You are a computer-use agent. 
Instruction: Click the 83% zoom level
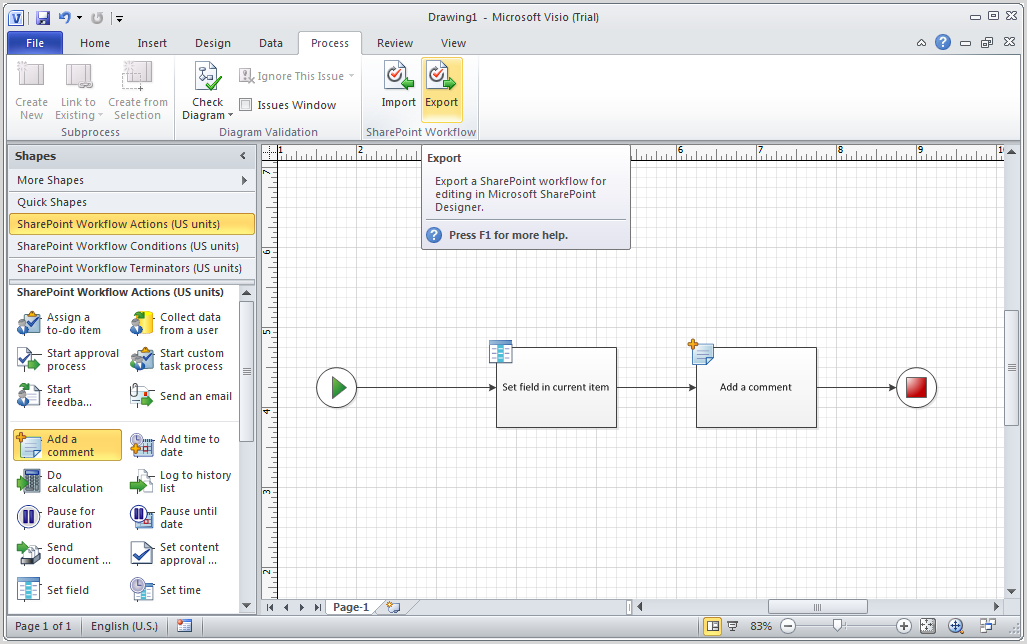[x=760, y=626]
